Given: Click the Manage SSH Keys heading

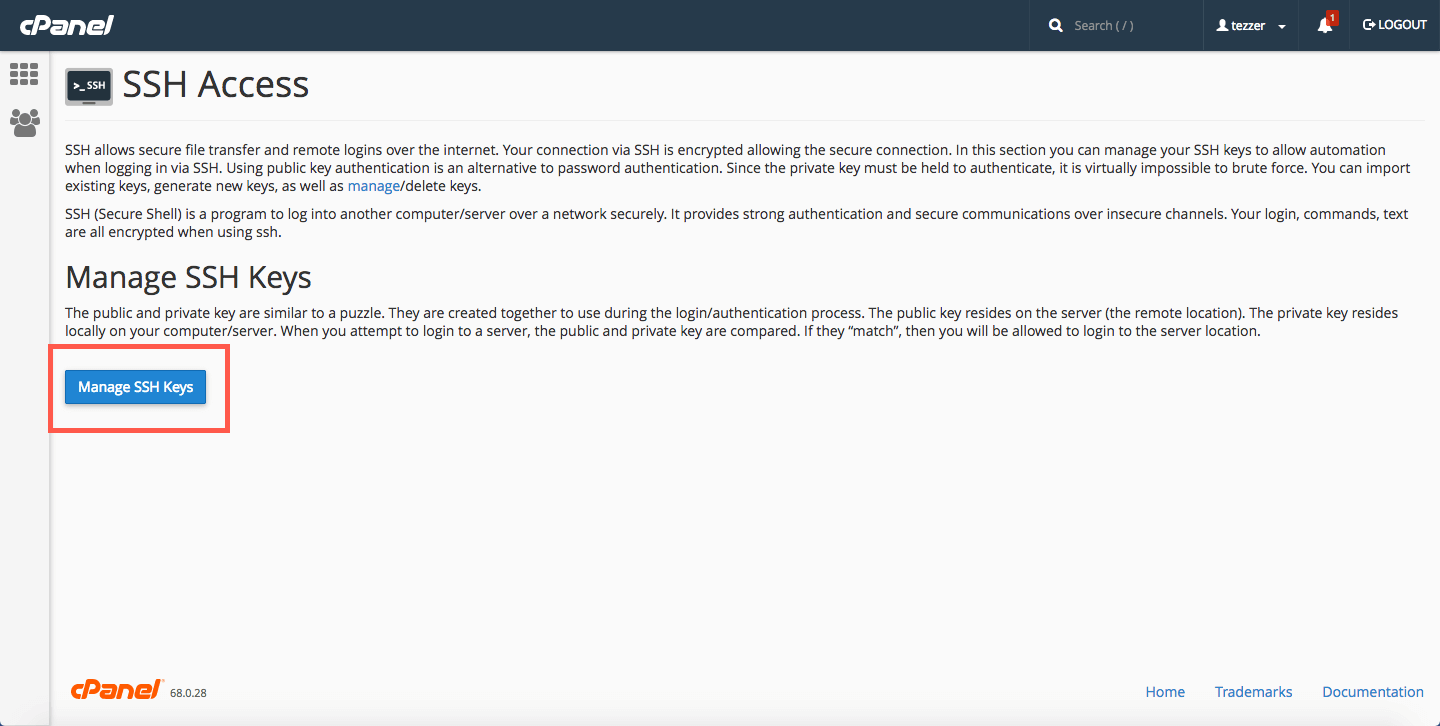Looking at the screenshot, I should coord(188,277).
